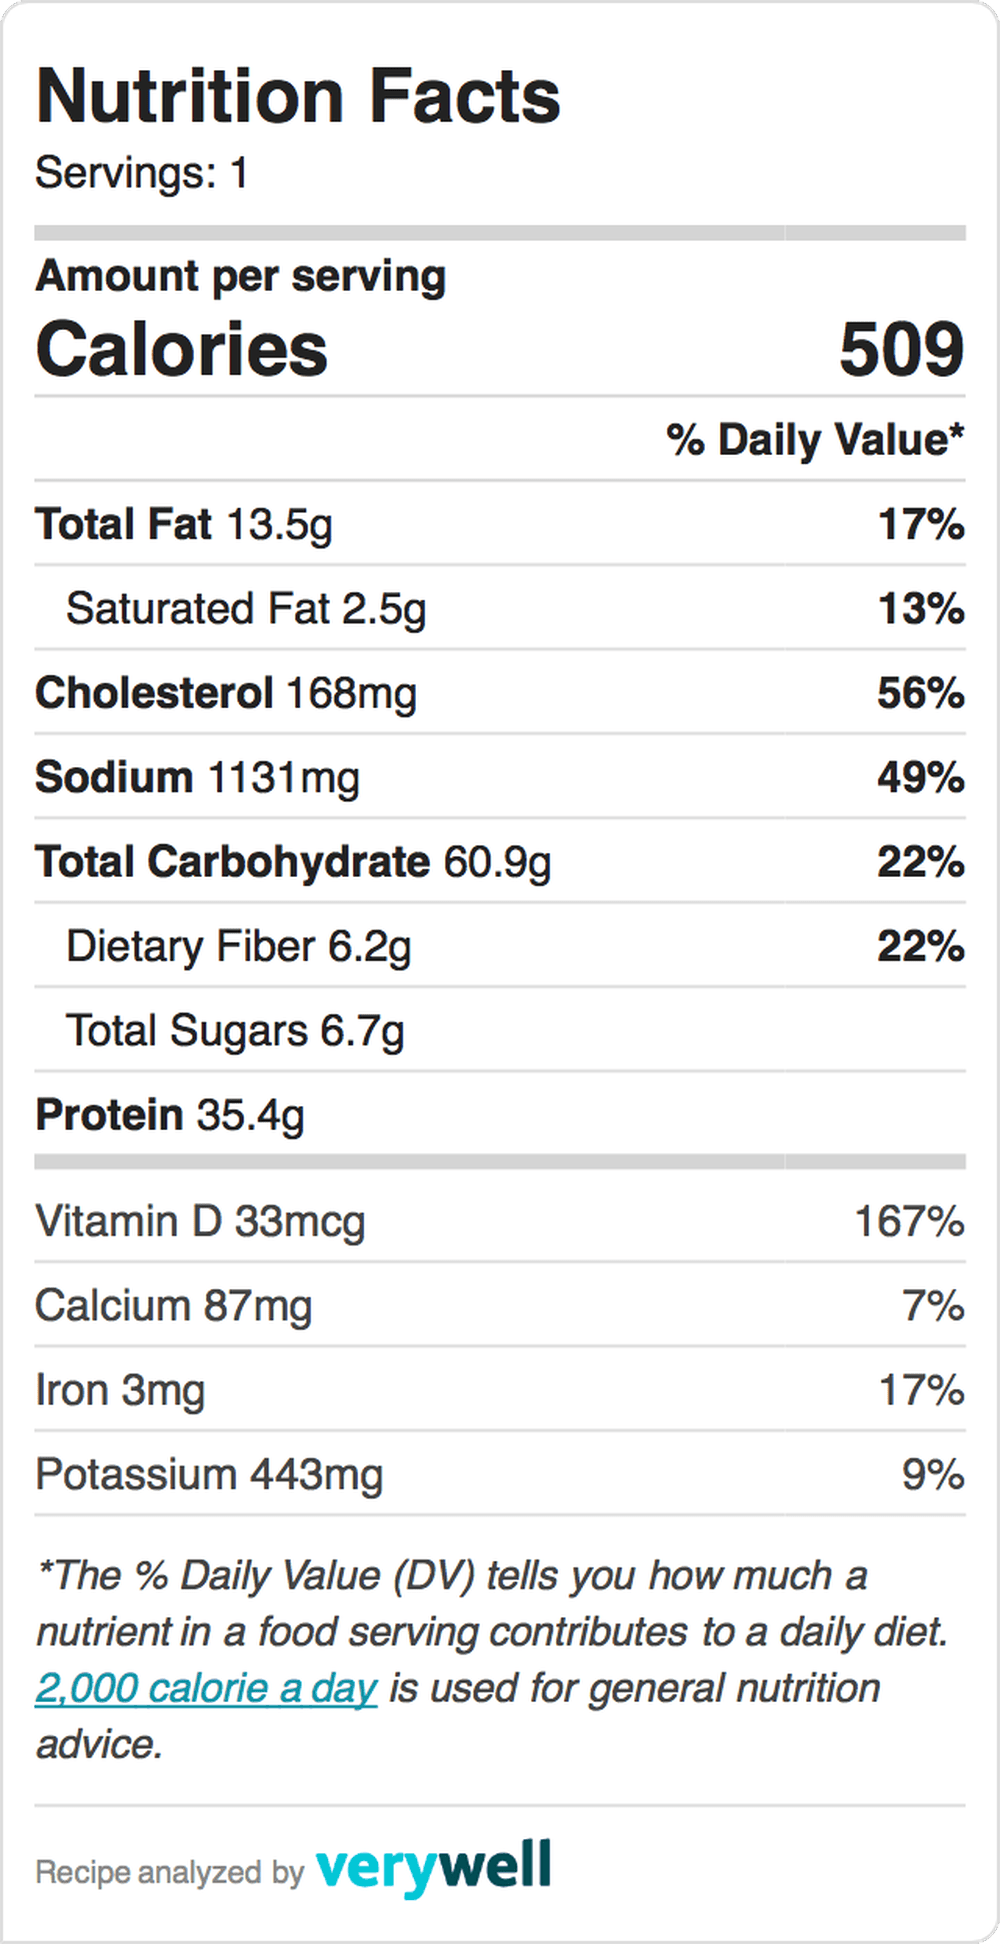
Task: Click the % Daily Value* header
Action: click(815, 440)
